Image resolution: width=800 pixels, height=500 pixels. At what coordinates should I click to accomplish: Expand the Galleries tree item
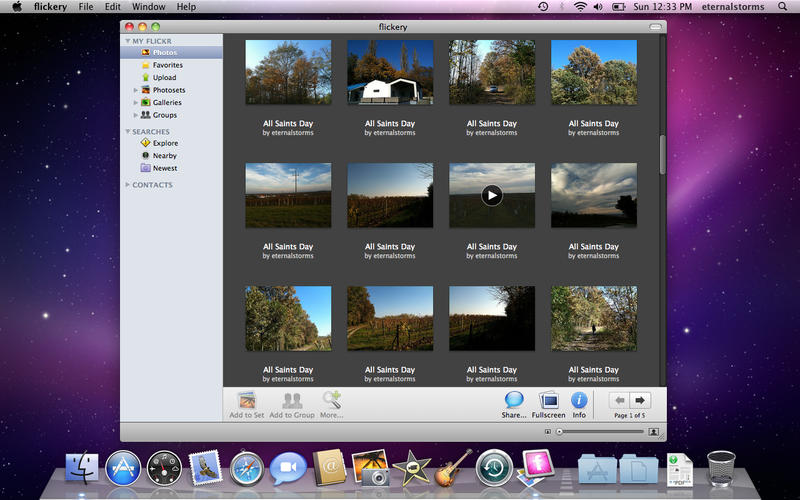[x=136, y=102]
